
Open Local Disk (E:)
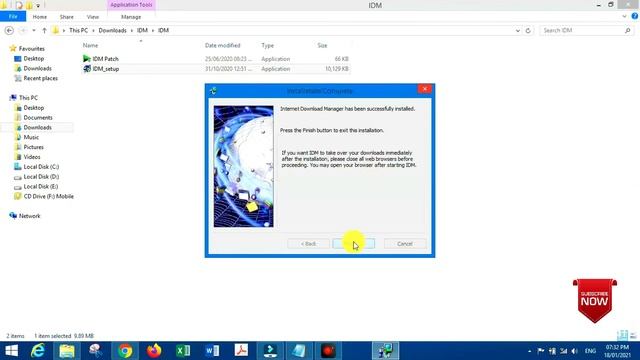click(40, 187)
